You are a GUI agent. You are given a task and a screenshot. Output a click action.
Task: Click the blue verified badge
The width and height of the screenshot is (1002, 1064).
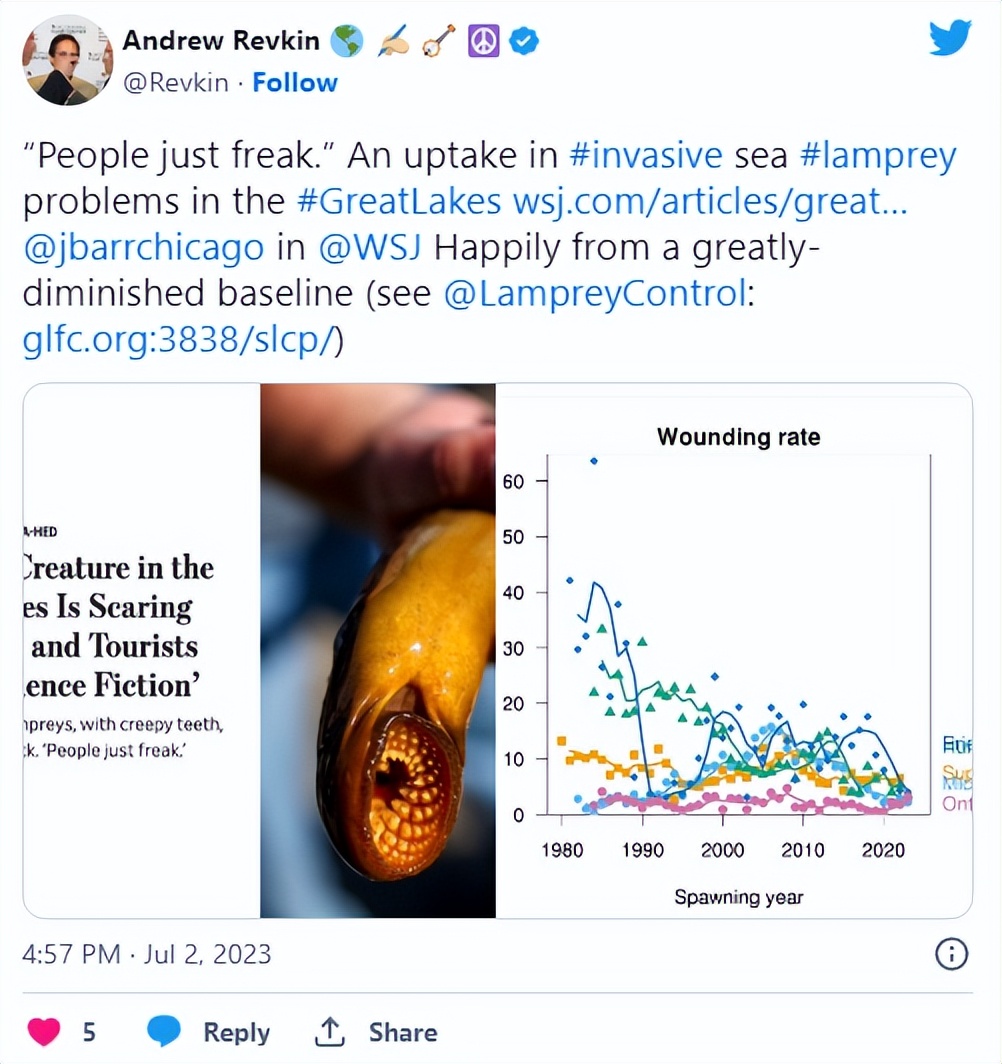(525, 40)
